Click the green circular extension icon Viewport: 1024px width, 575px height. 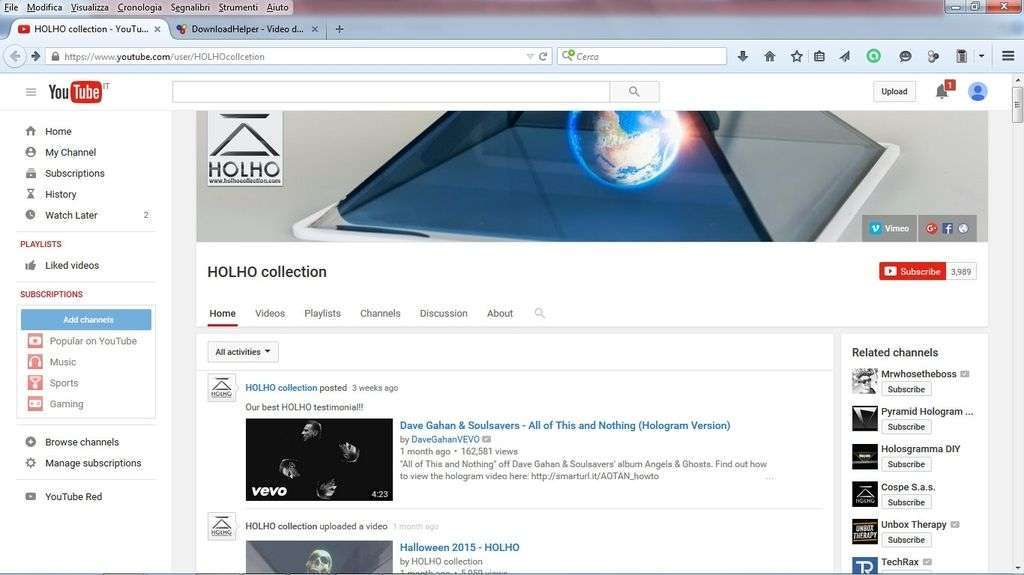[873, 56]
